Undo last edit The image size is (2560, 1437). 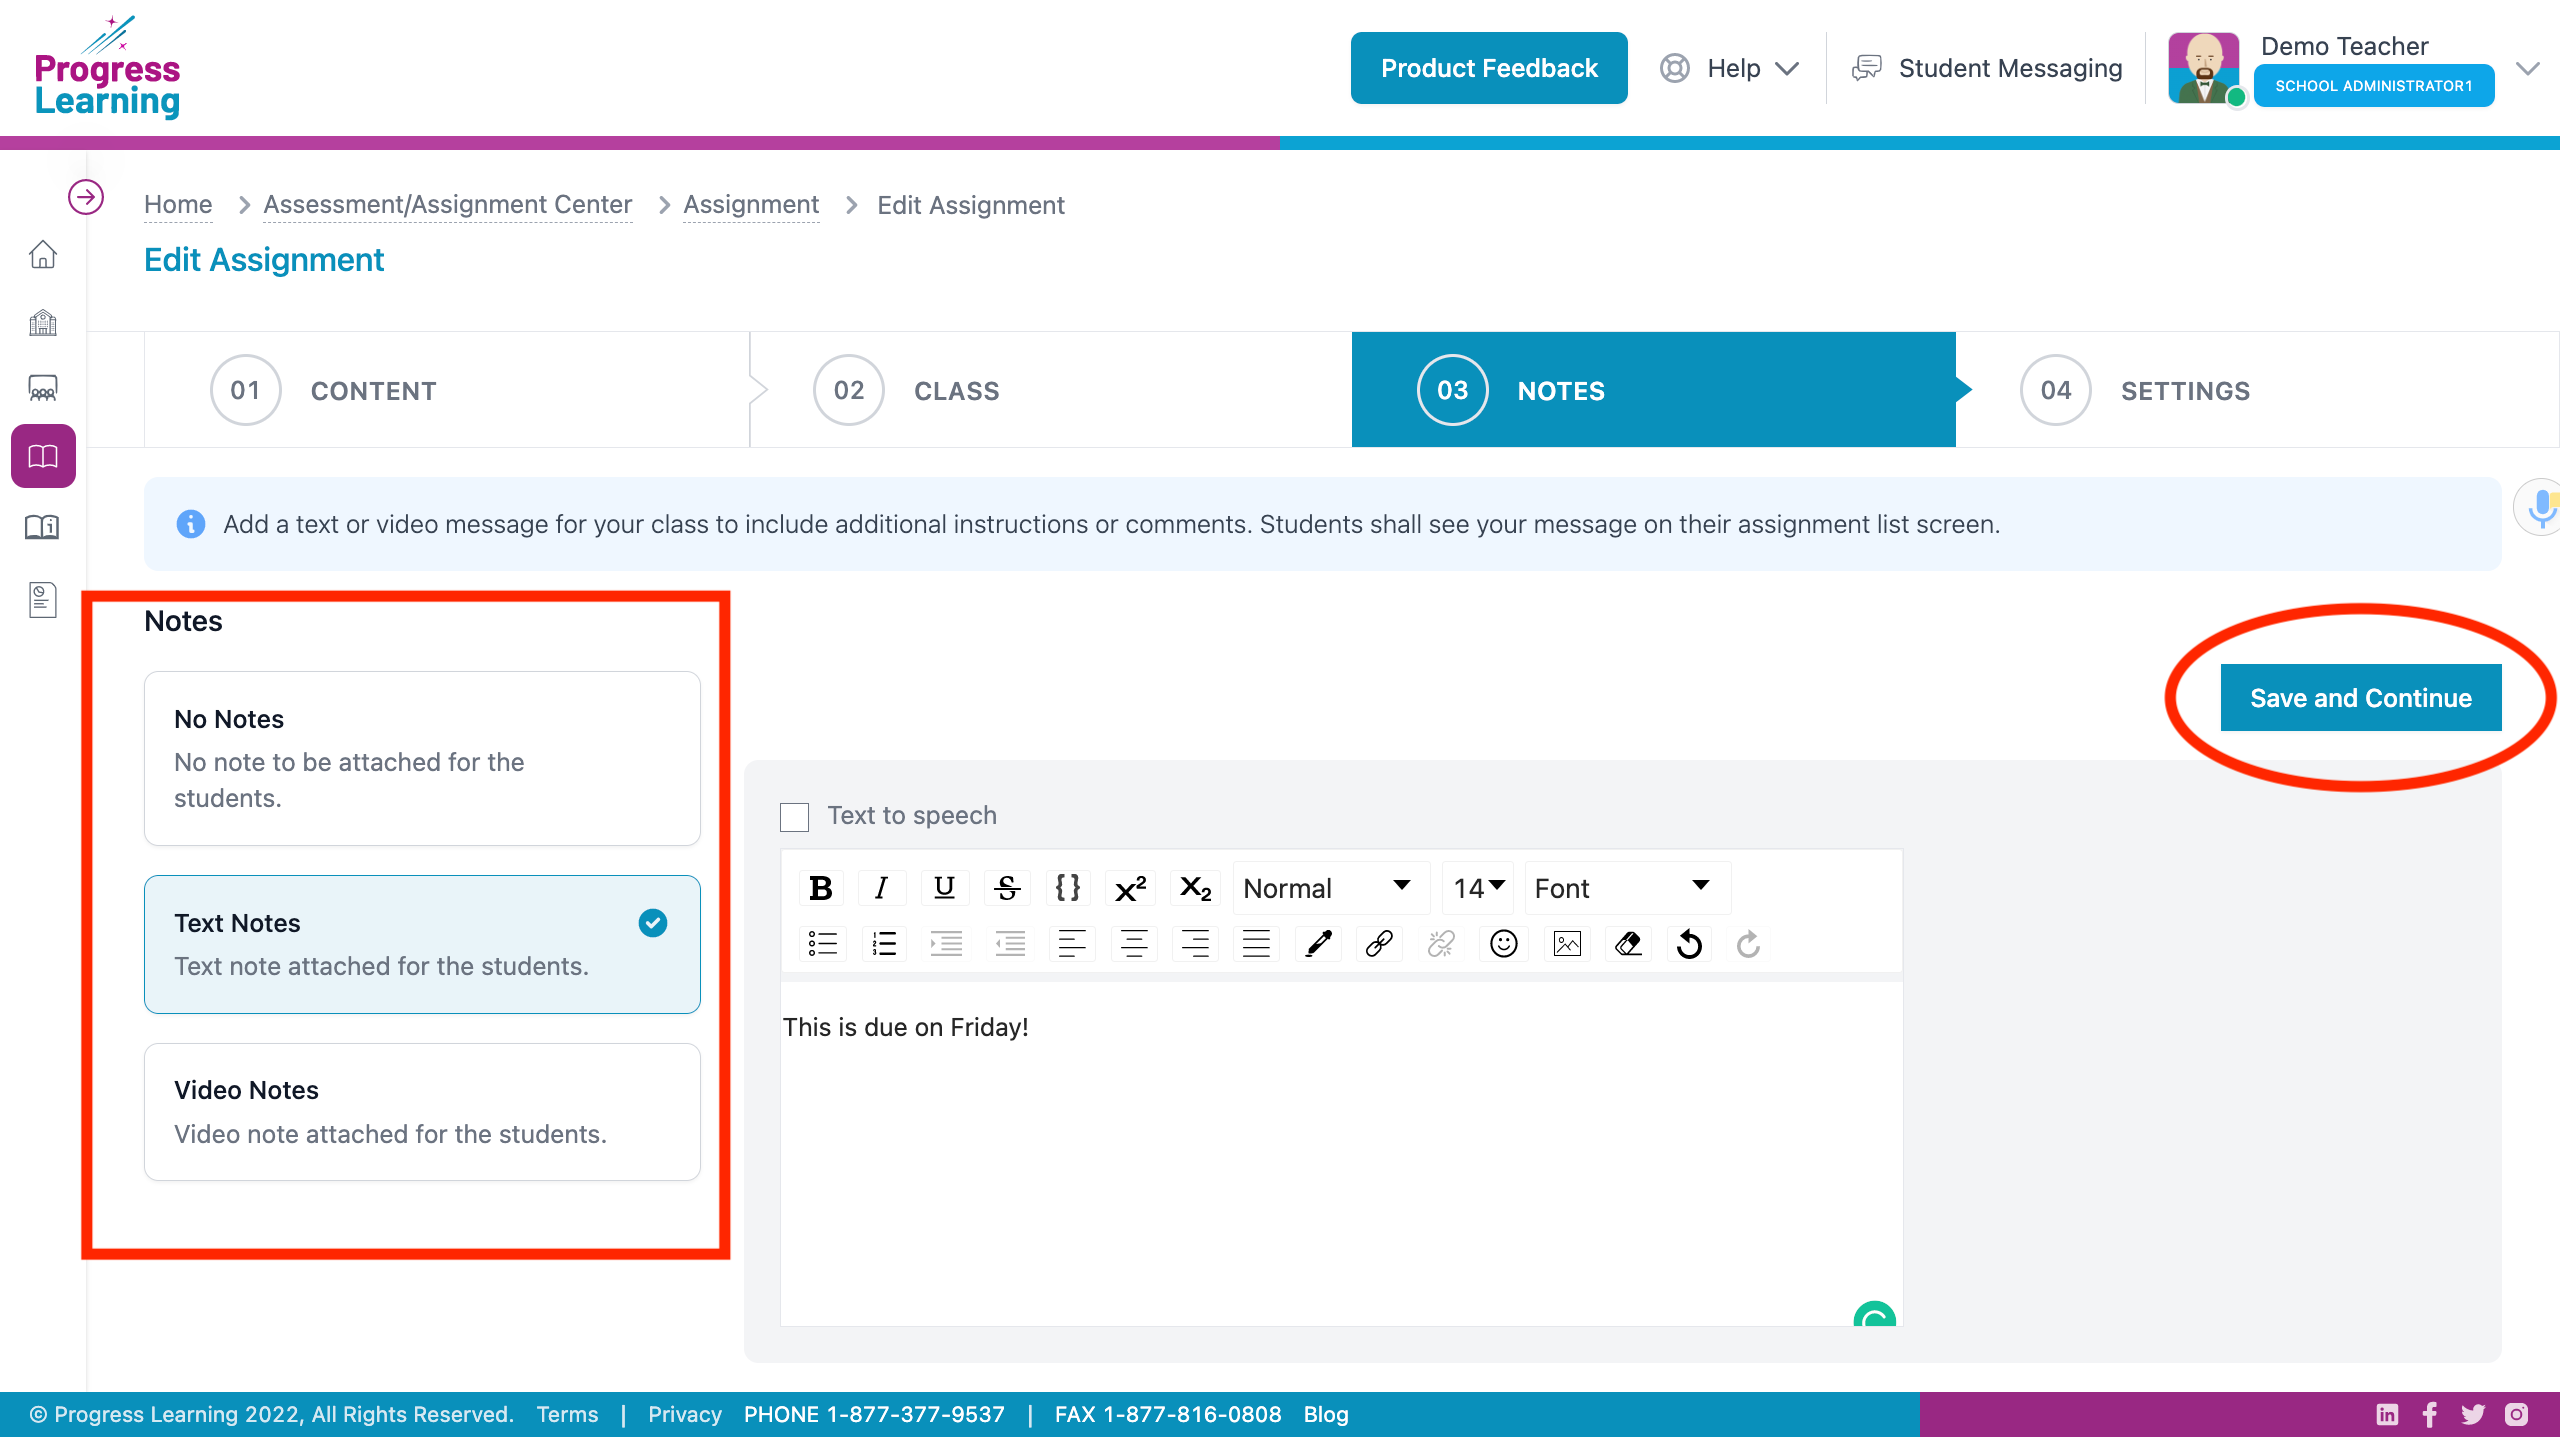point(1690,943)
